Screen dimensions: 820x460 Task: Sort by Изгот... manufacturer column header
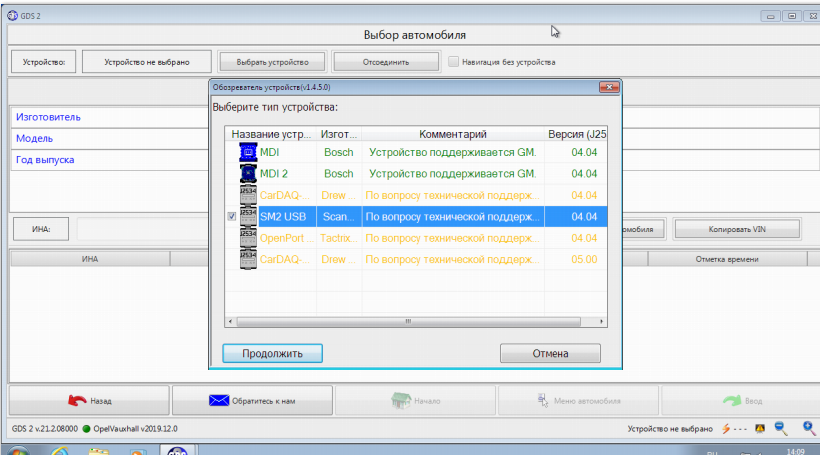pos(339,134)
